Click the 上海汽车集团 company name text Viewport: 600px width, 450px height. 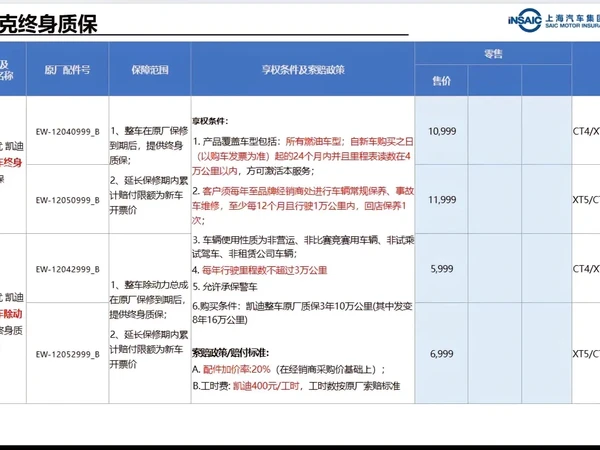572,18
